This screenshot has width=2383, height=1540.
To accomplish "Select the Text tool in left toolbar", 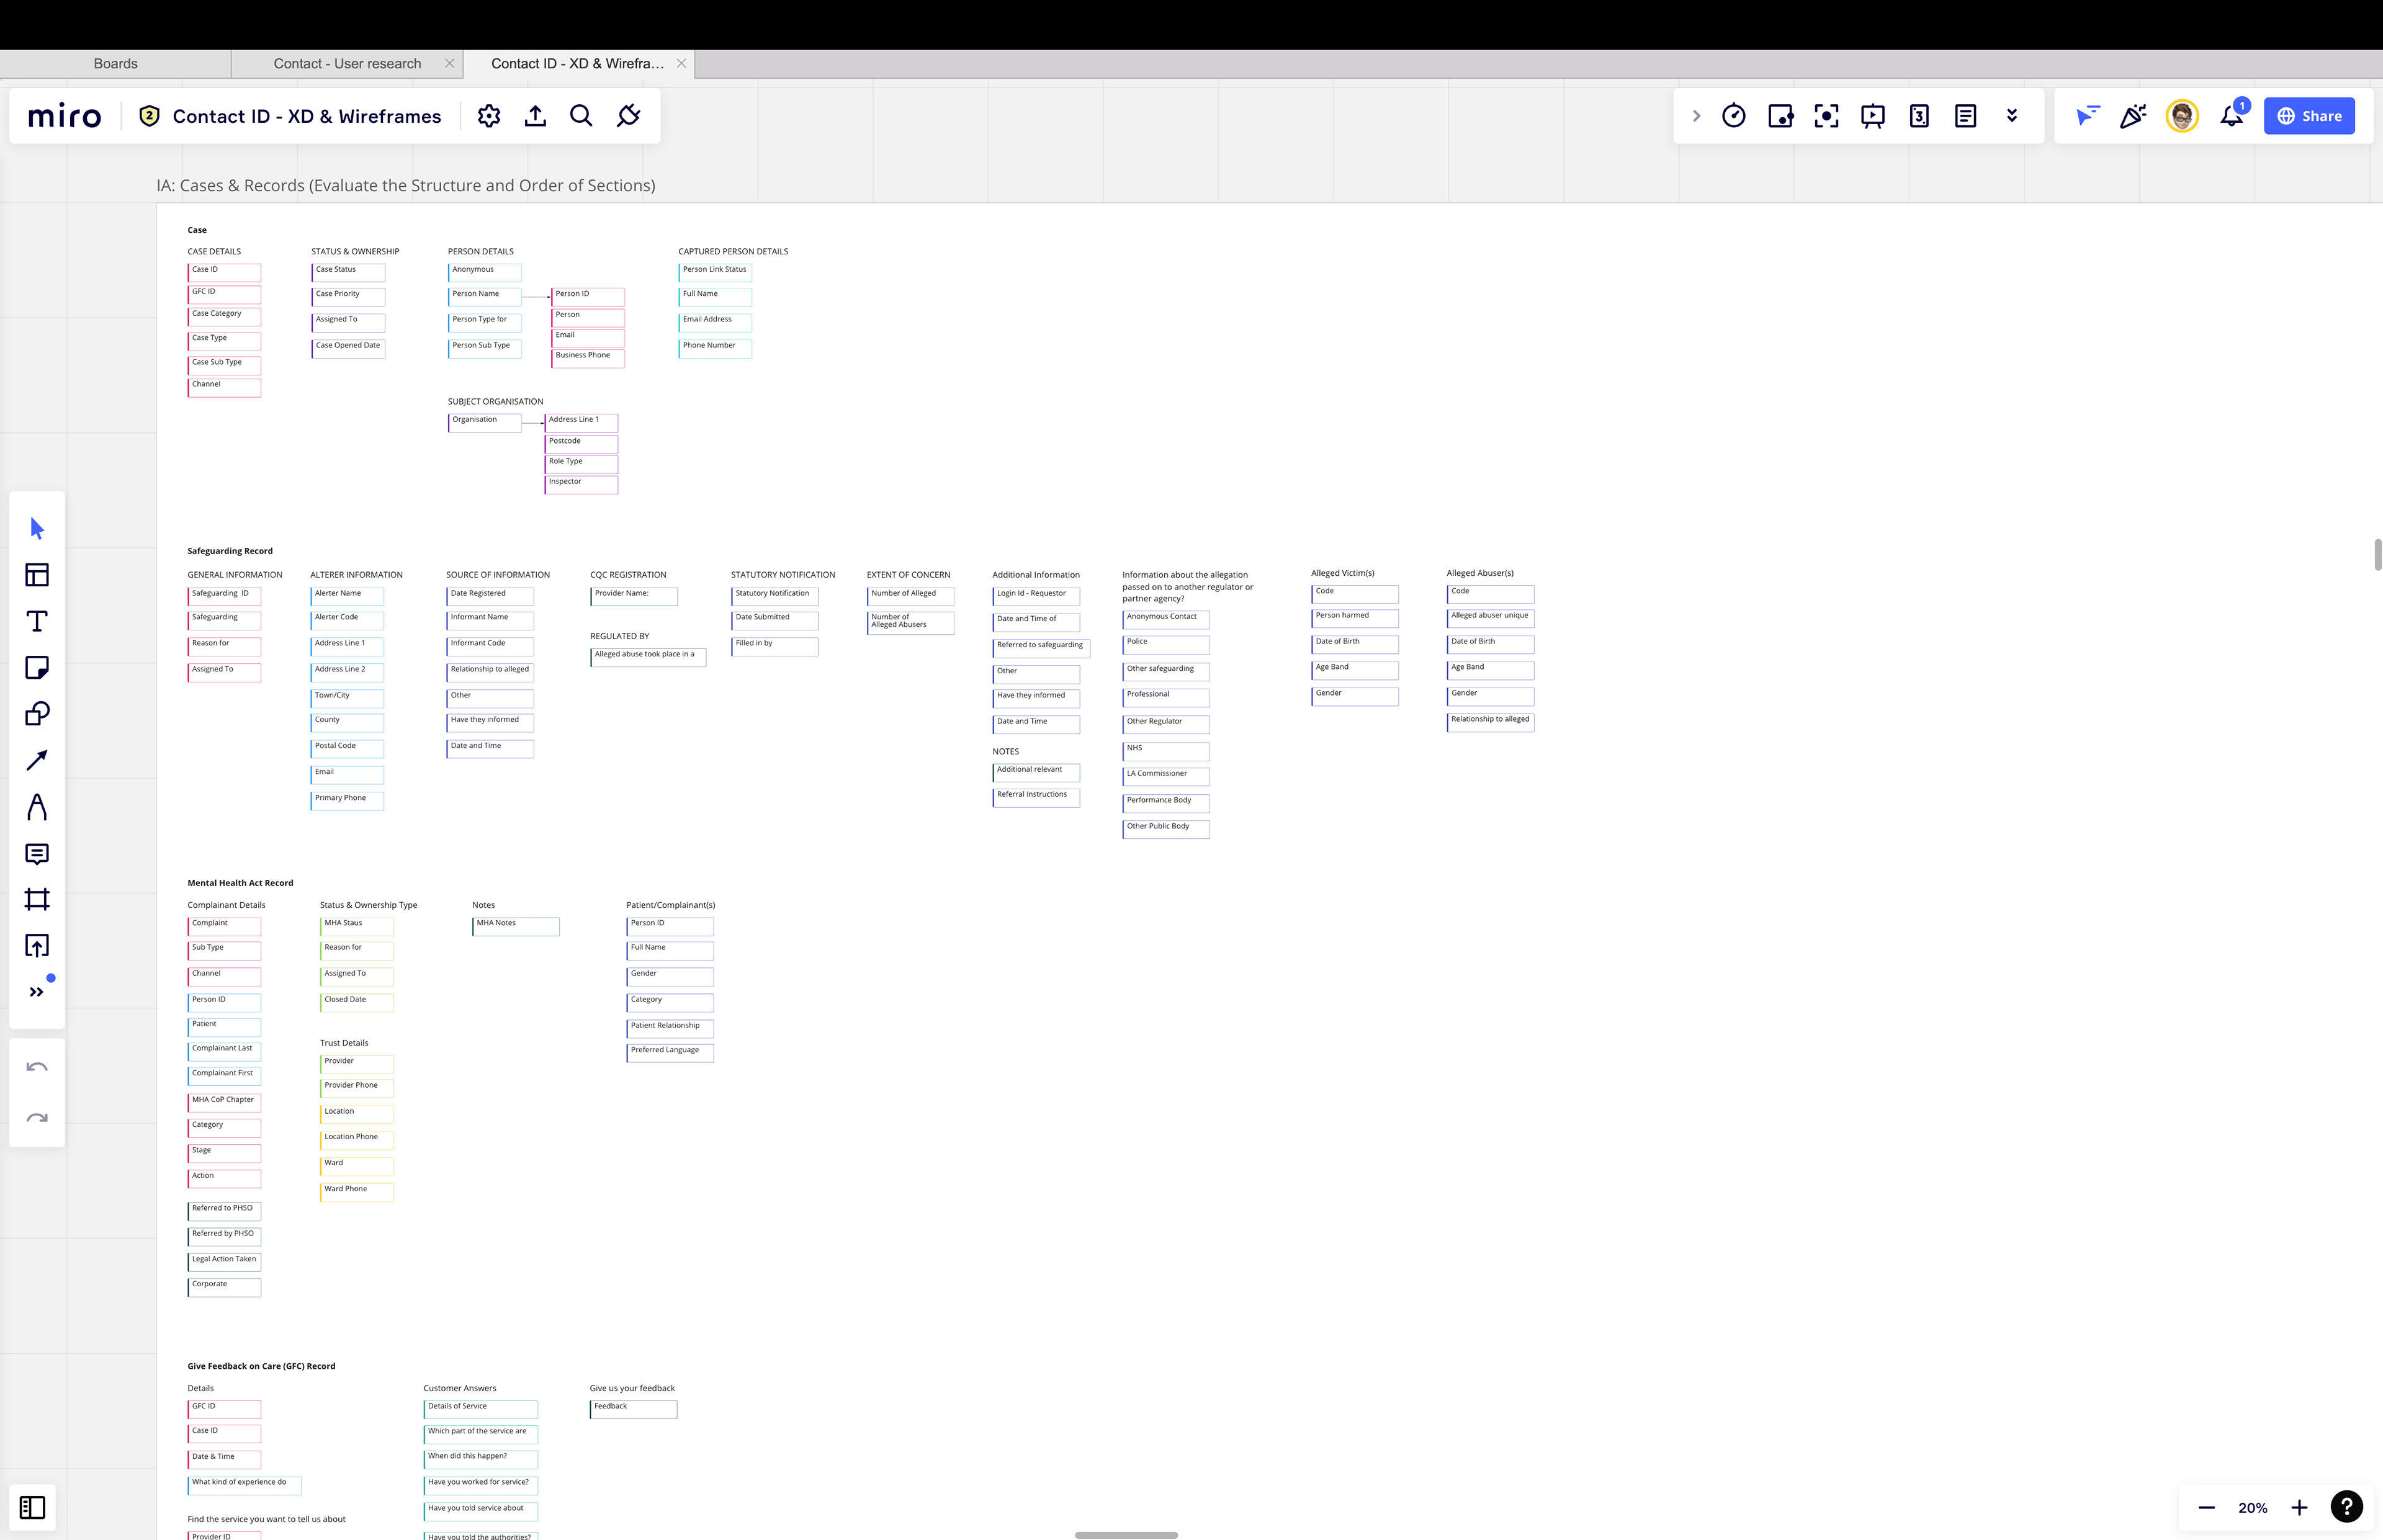I will click(37, 621).
